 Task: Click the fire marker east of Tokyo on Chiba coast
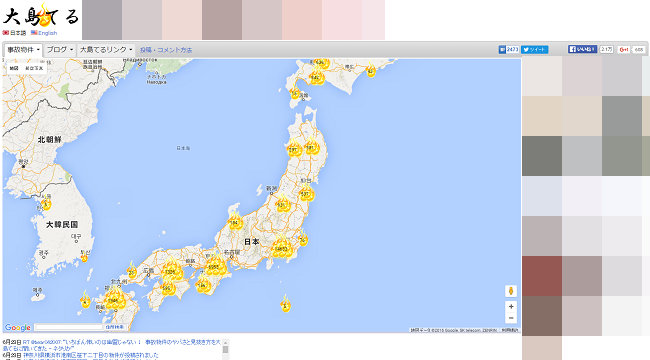(x=303, y=238)
